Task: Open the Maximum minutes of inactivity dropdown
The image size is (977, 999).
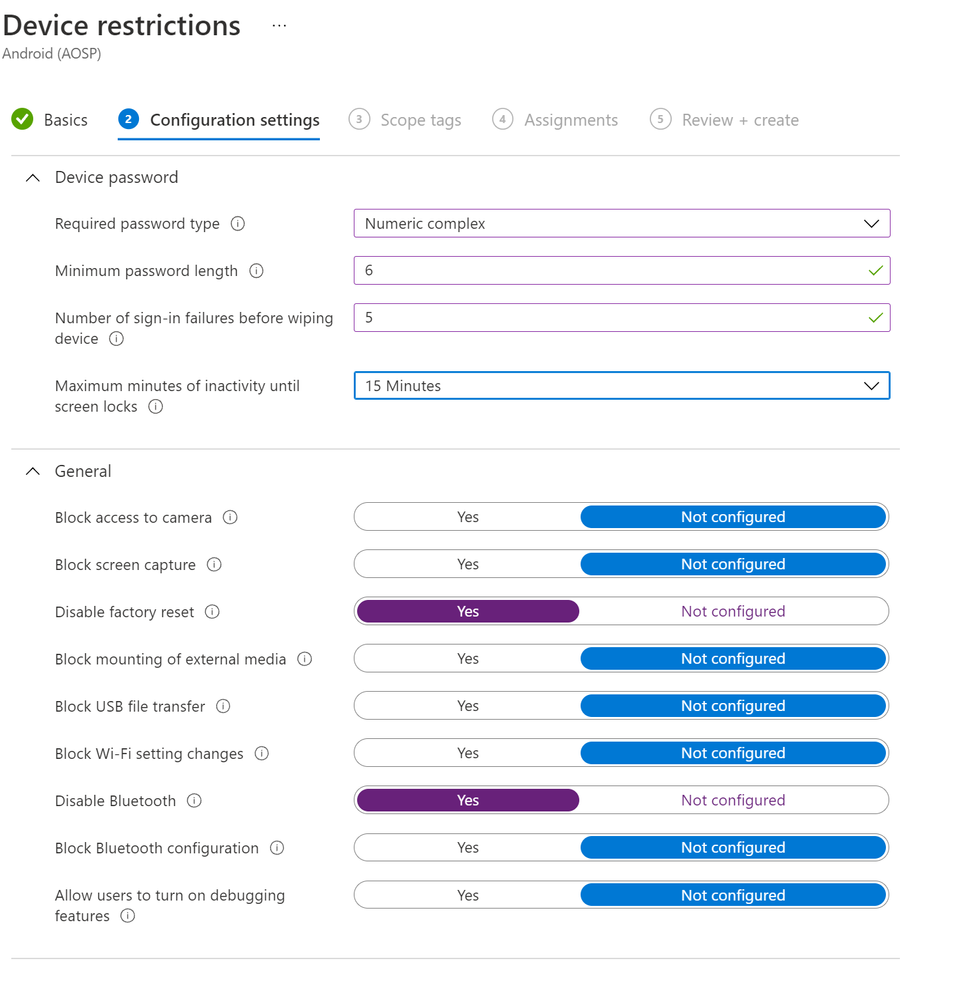Action: [622, 385]
